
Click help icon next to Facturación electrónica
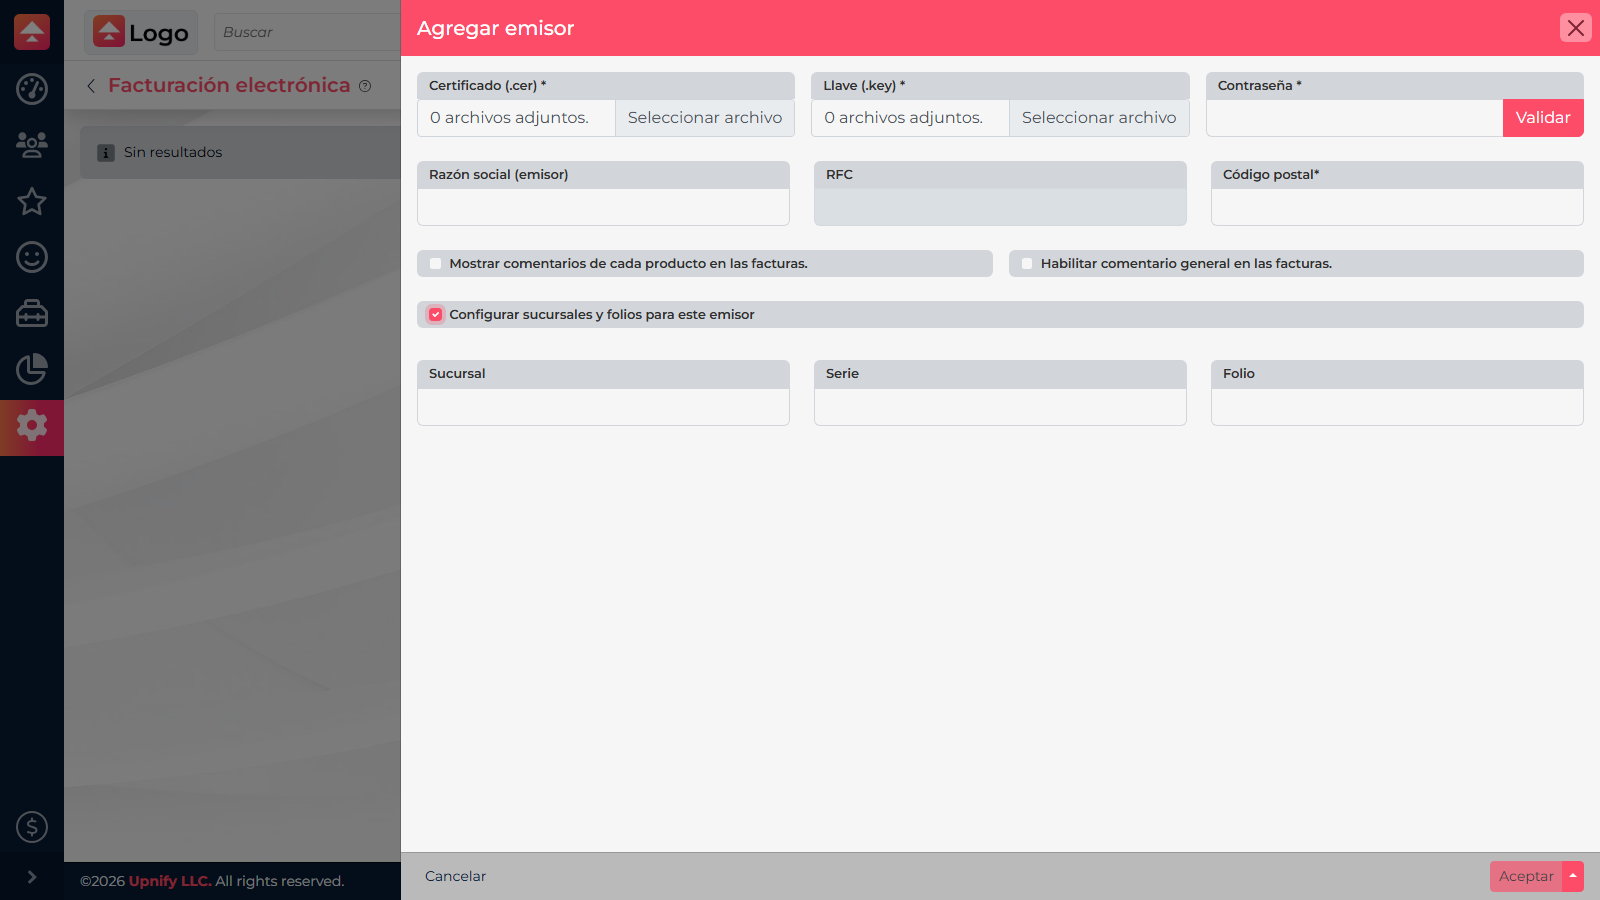coord(365,86)
